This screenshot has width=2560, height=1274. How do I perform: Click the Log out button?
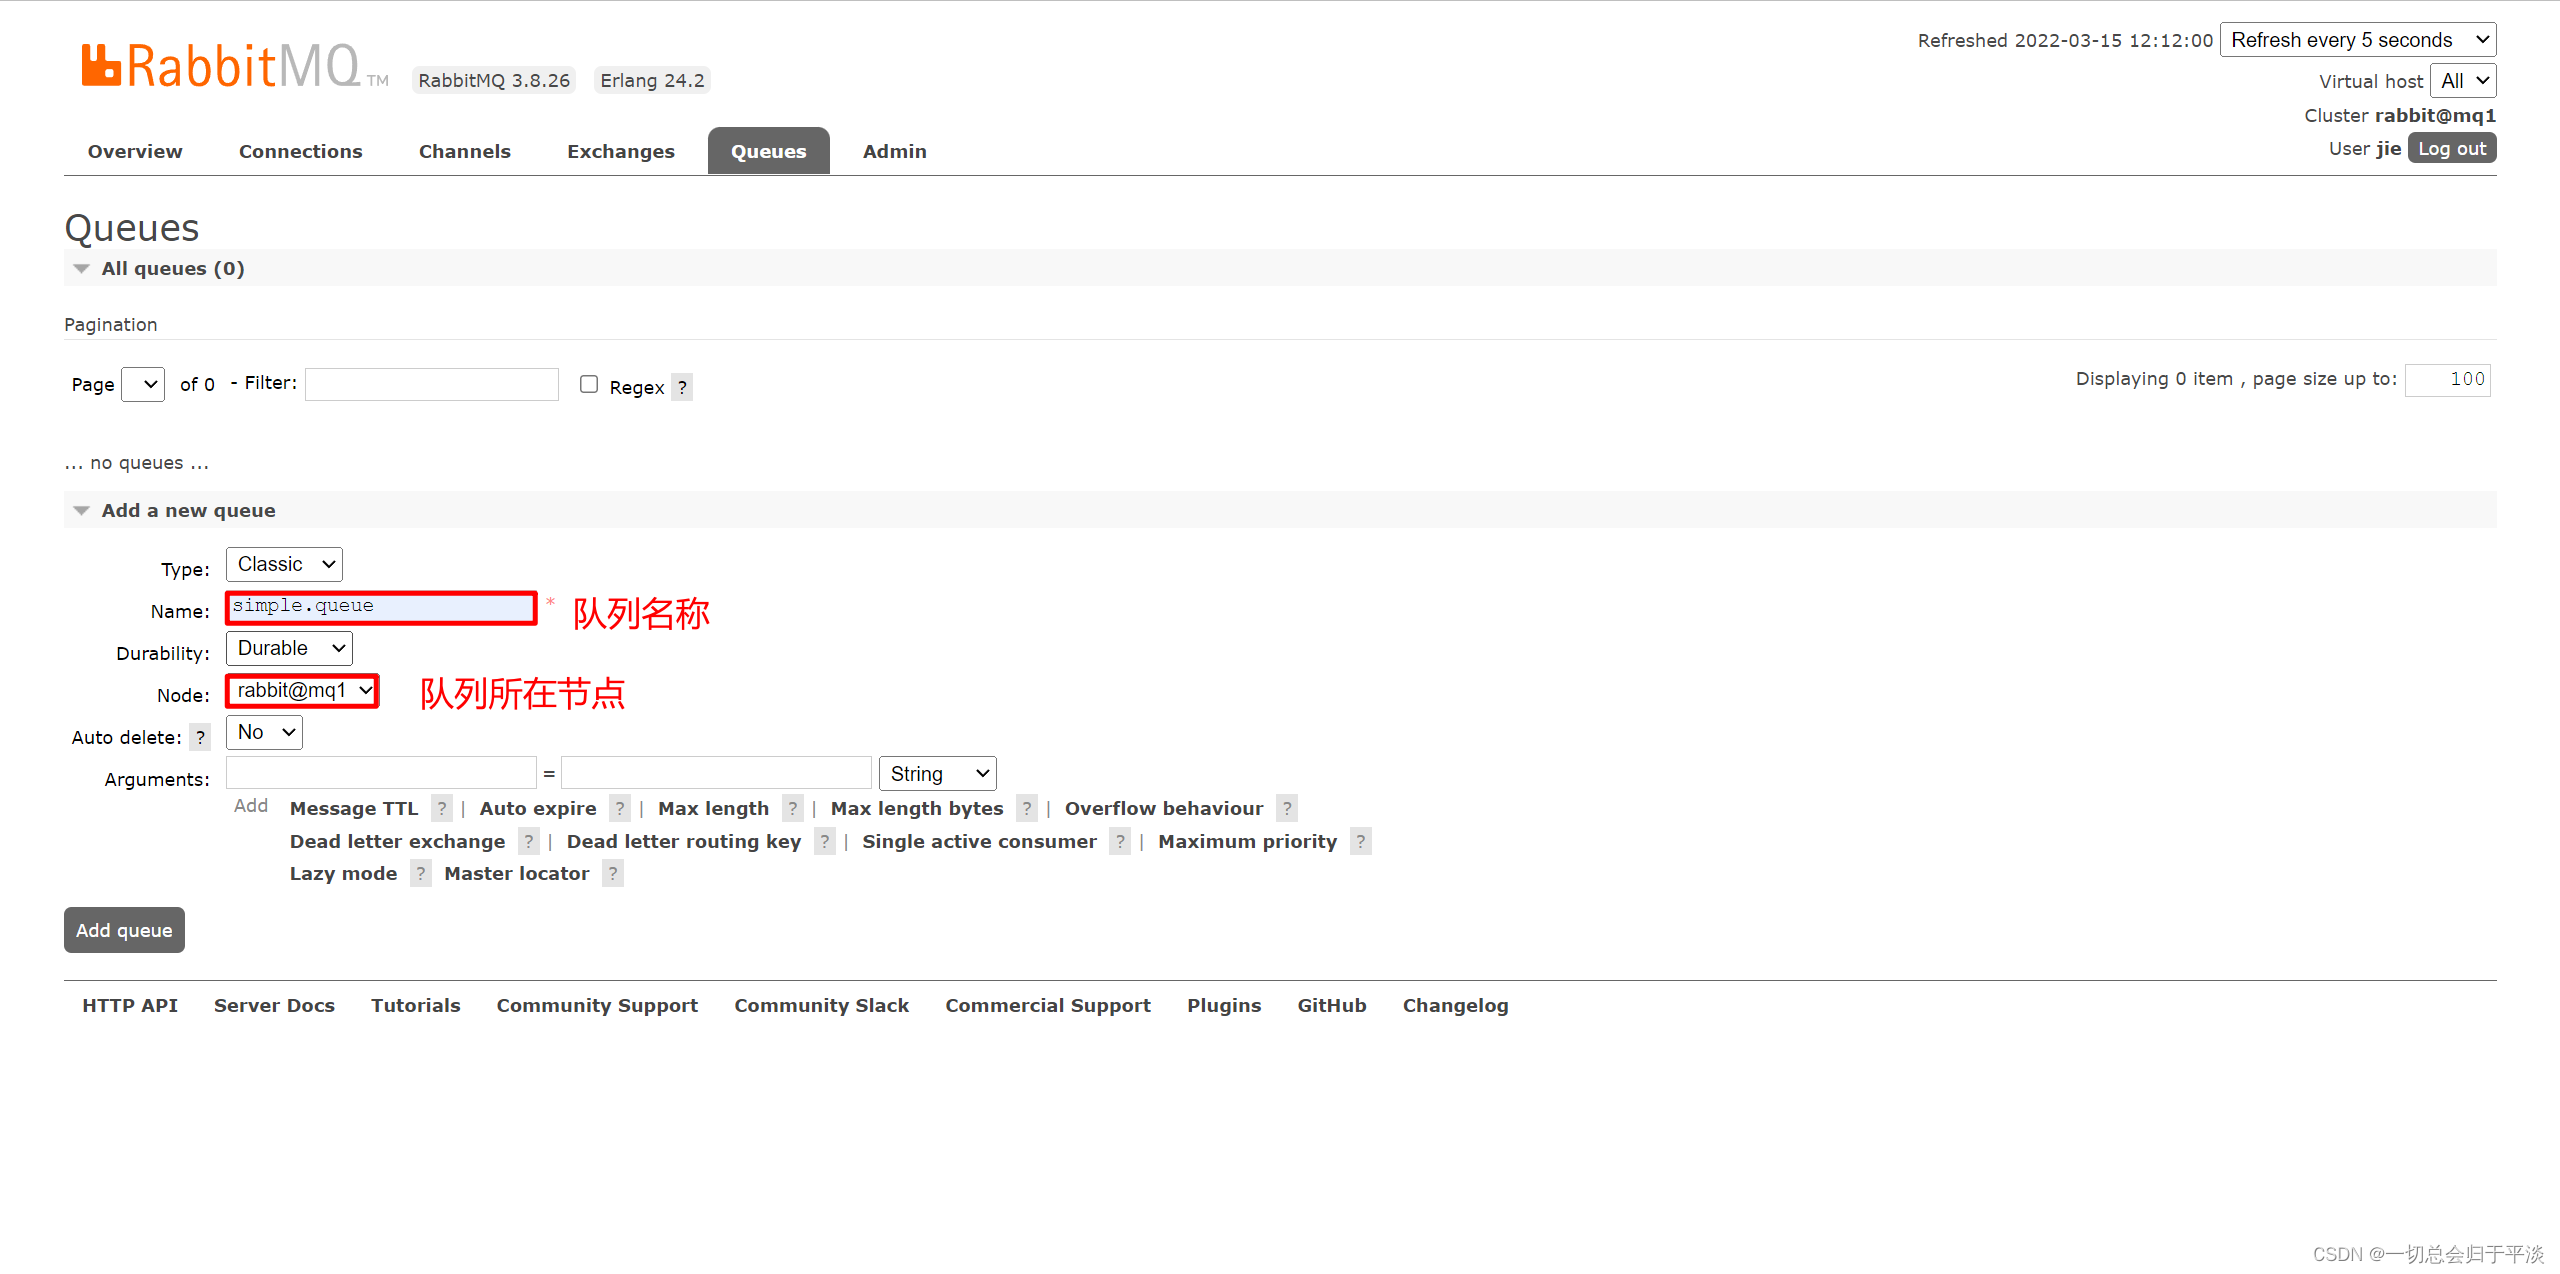coord(2451,148)
